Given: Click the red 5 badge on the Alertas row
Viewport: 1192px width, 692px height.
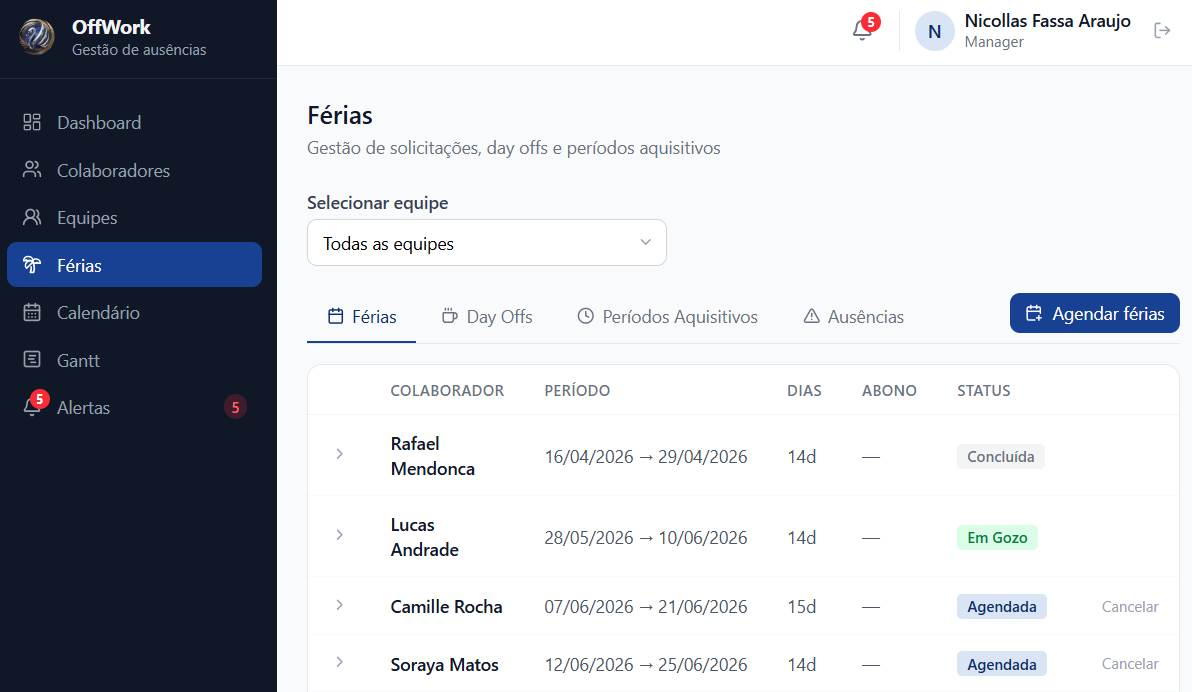Looking at the screenshot, I should tap(235, 408).
